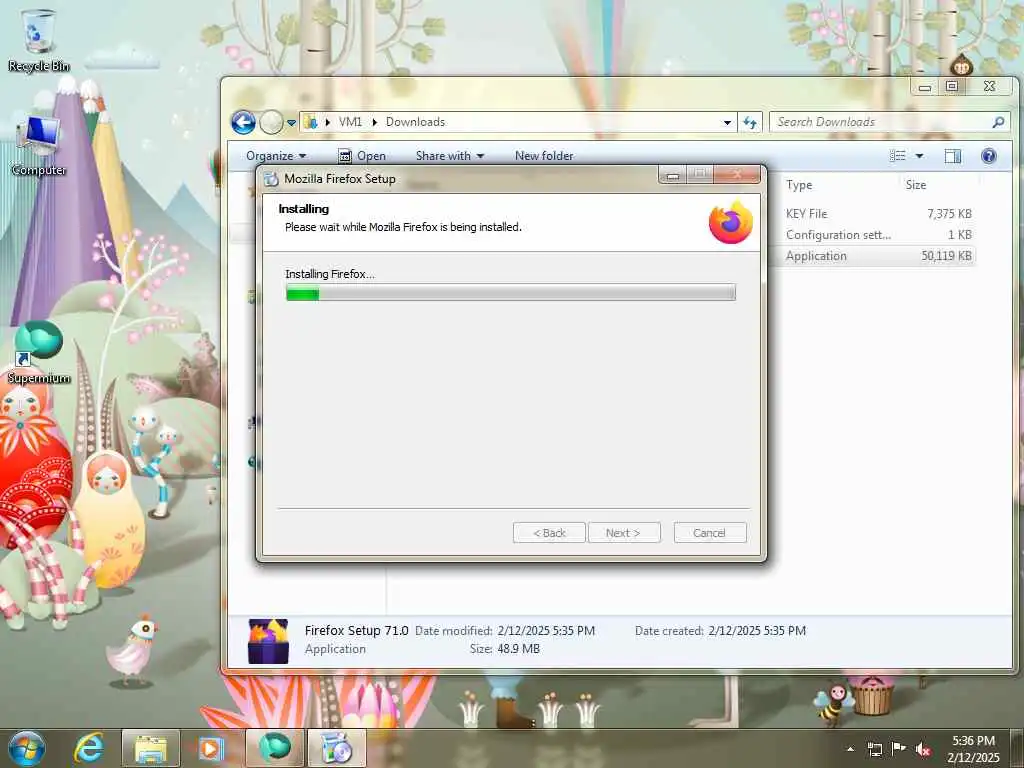Go back in the Downloads Explorer window
Viewport: 1024px width, 768px height.
[x=243, y=122]
